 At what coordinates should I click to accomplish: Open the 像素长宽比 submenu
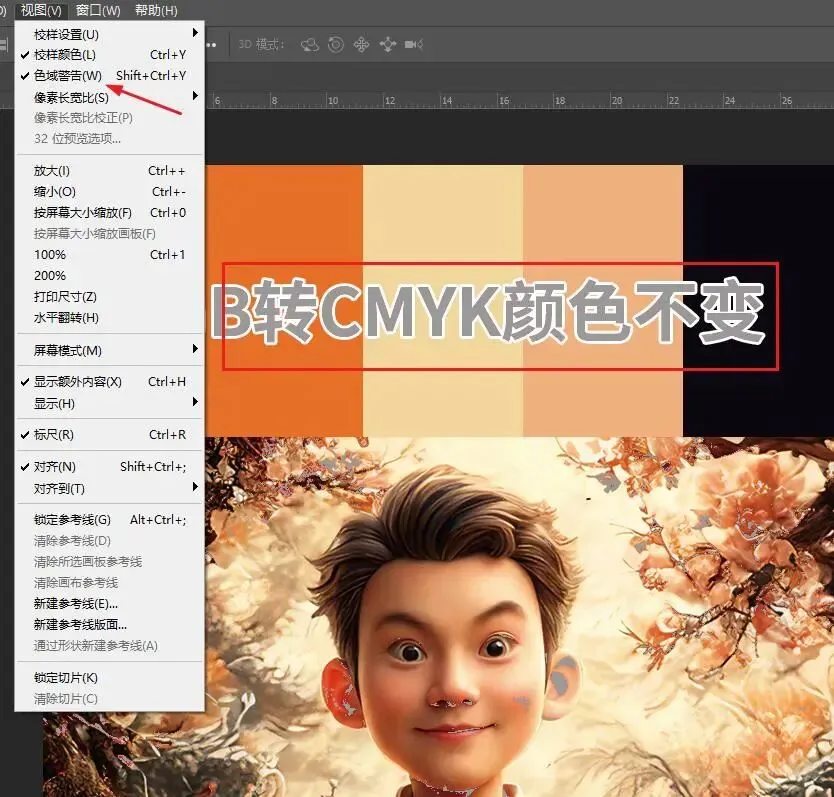click(66, 96)
